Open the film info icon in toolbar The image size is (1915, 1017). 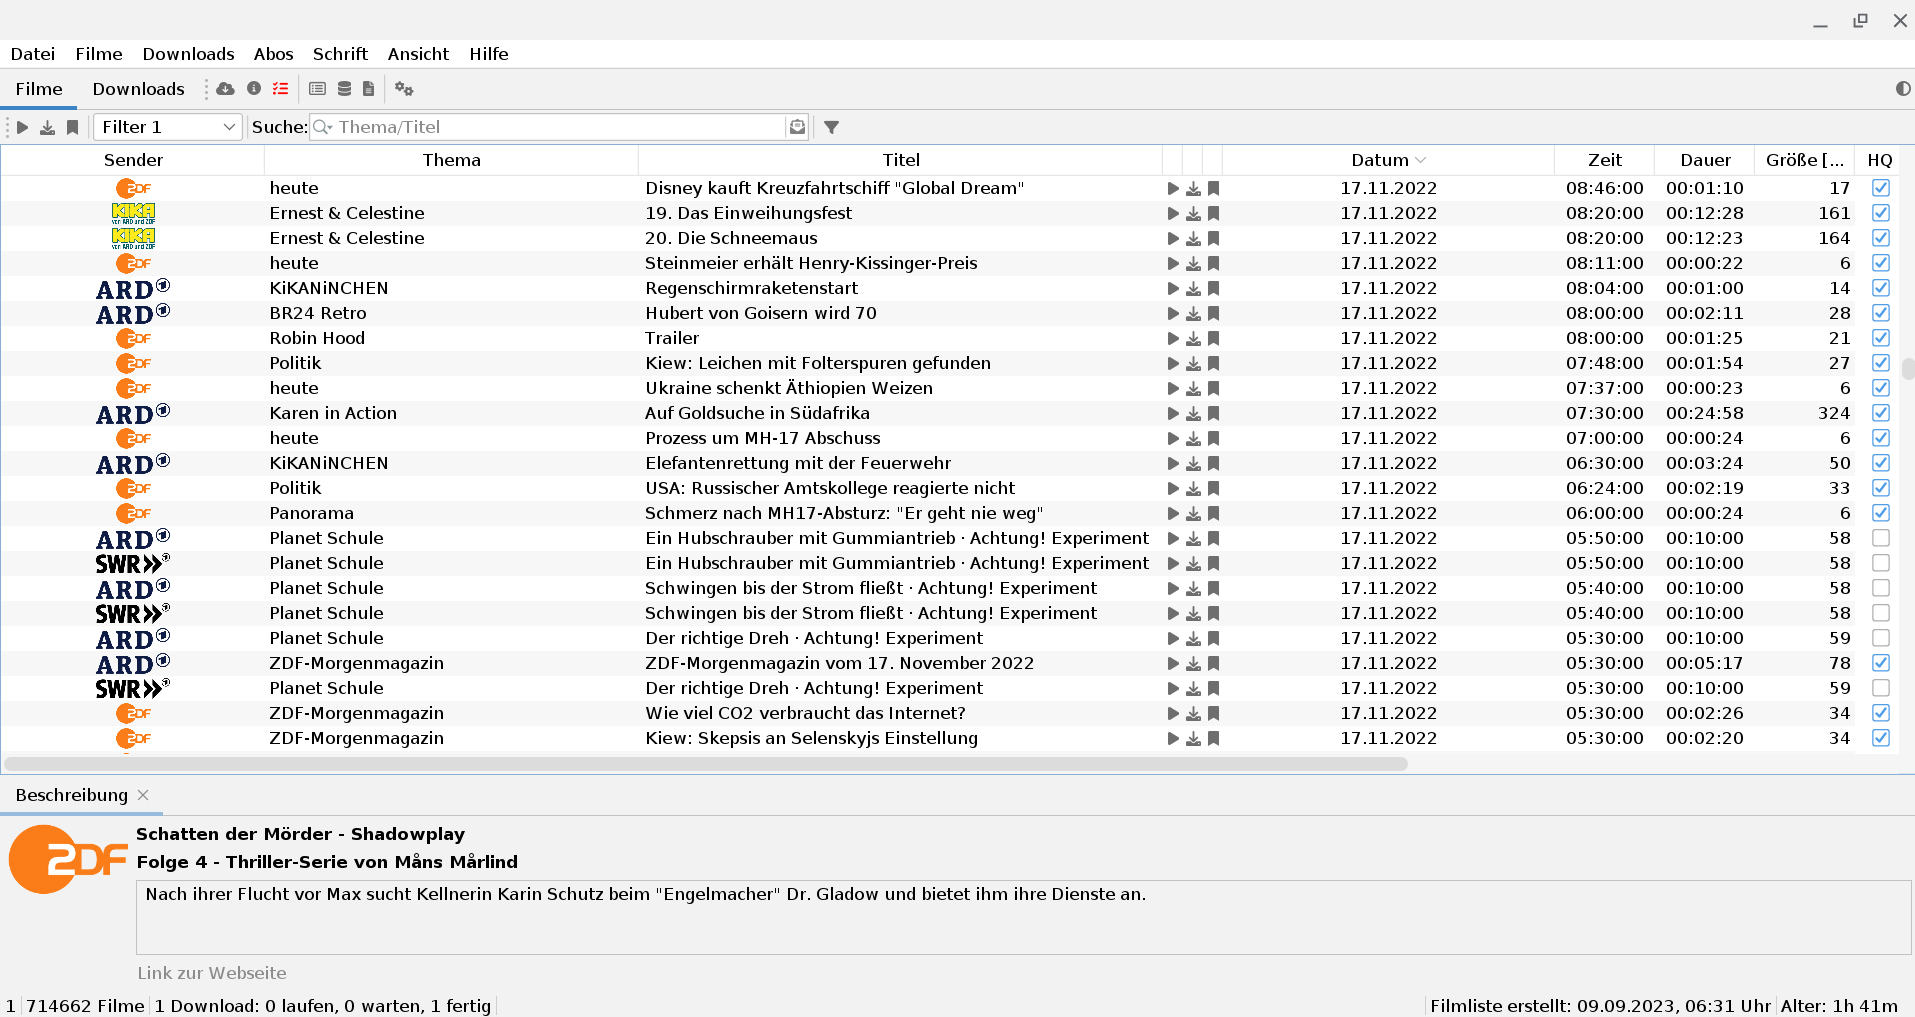[254, 89]
